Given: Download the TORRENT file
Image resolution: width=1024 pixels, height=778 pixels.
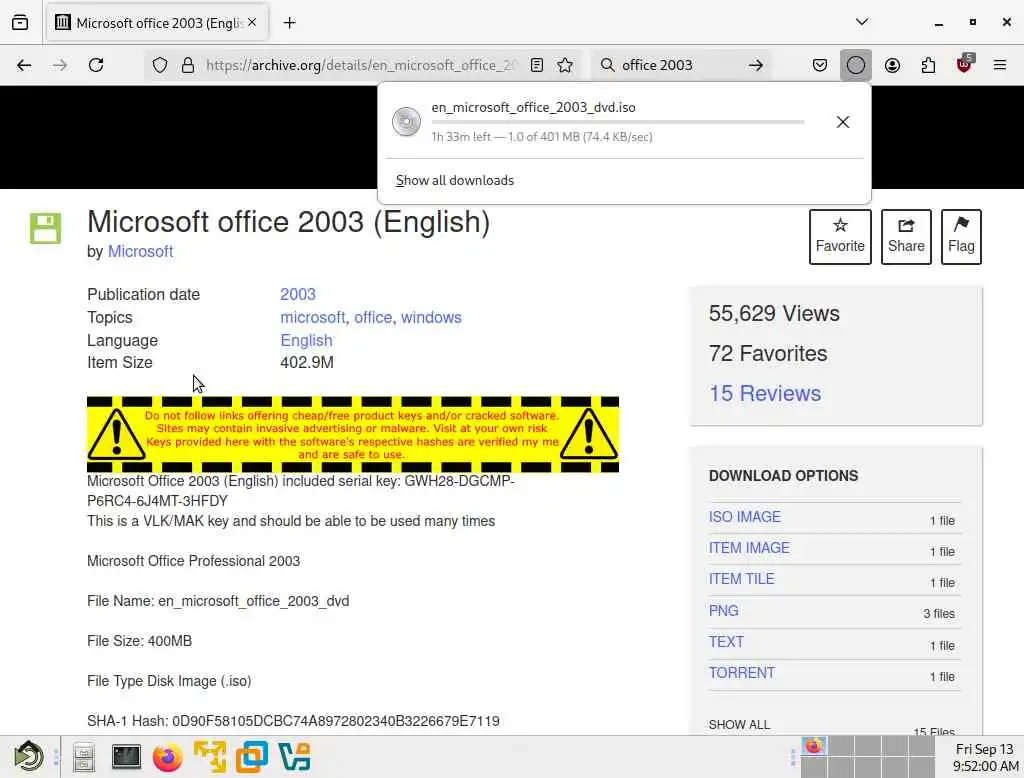Looking at the screenshot, I should (742, 673).
